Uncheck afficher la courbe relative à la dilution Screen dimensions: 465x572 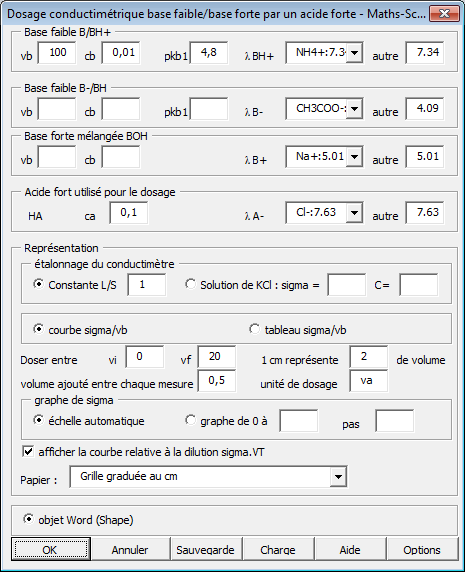click(x=28, y=452)
